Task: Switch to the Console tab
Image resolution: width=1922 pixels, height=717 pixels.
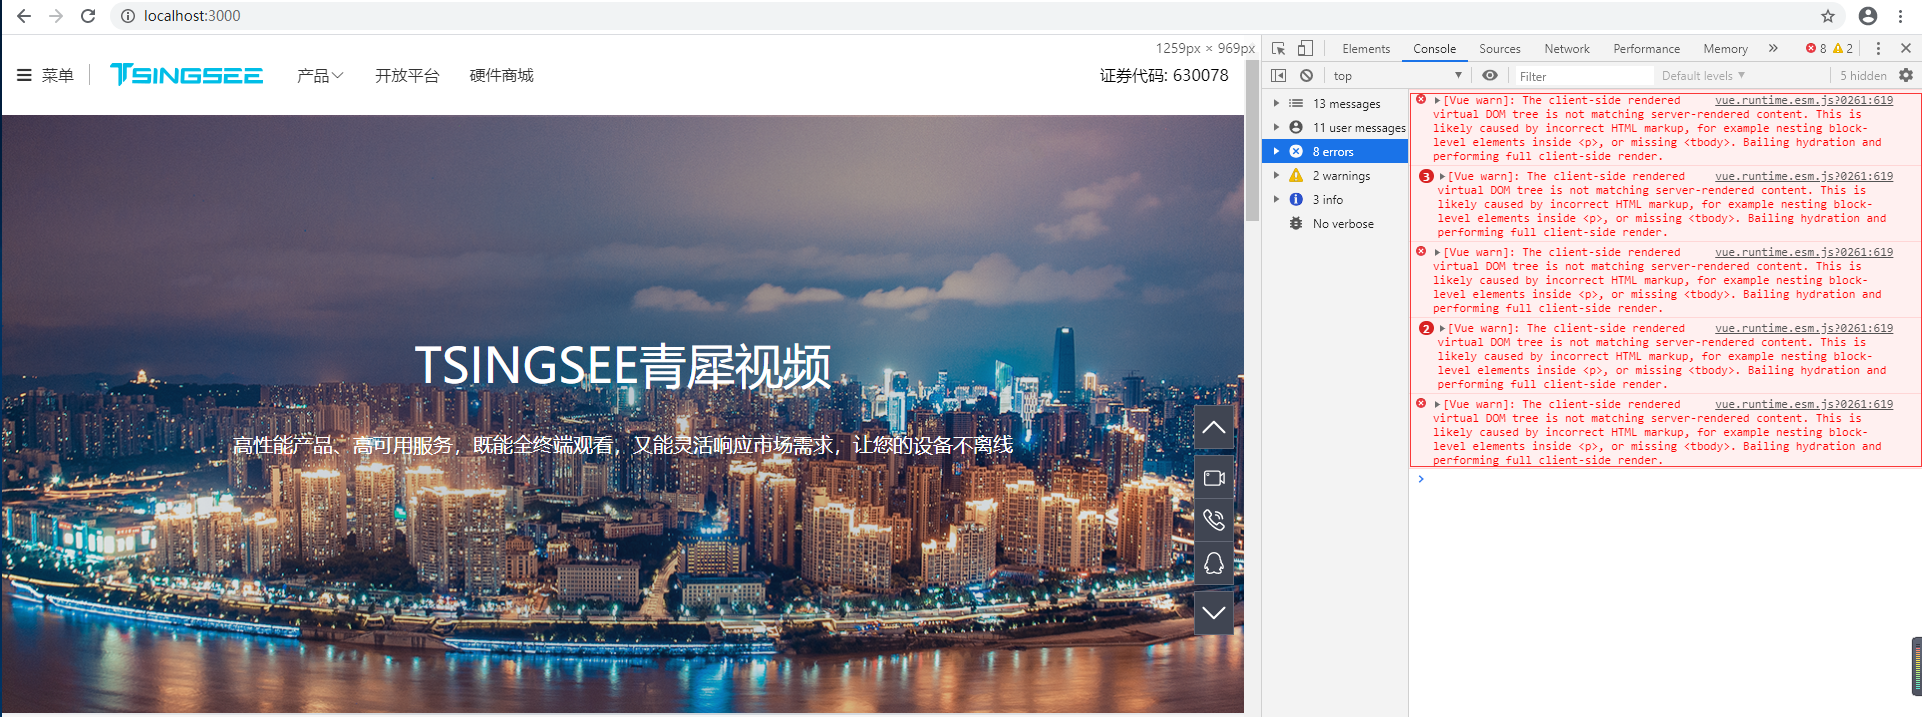Action: (1434, 48)
